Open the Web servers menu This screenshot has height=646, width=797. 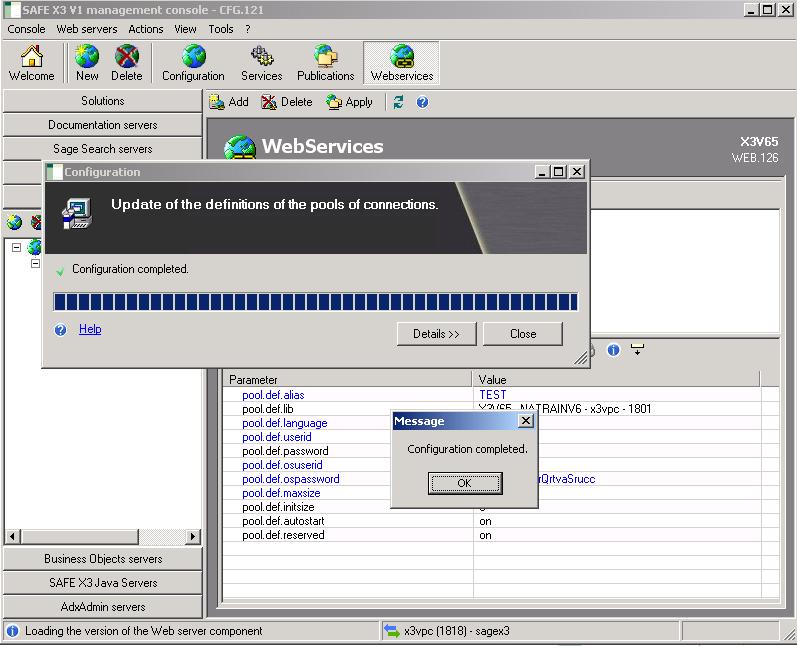87,29
